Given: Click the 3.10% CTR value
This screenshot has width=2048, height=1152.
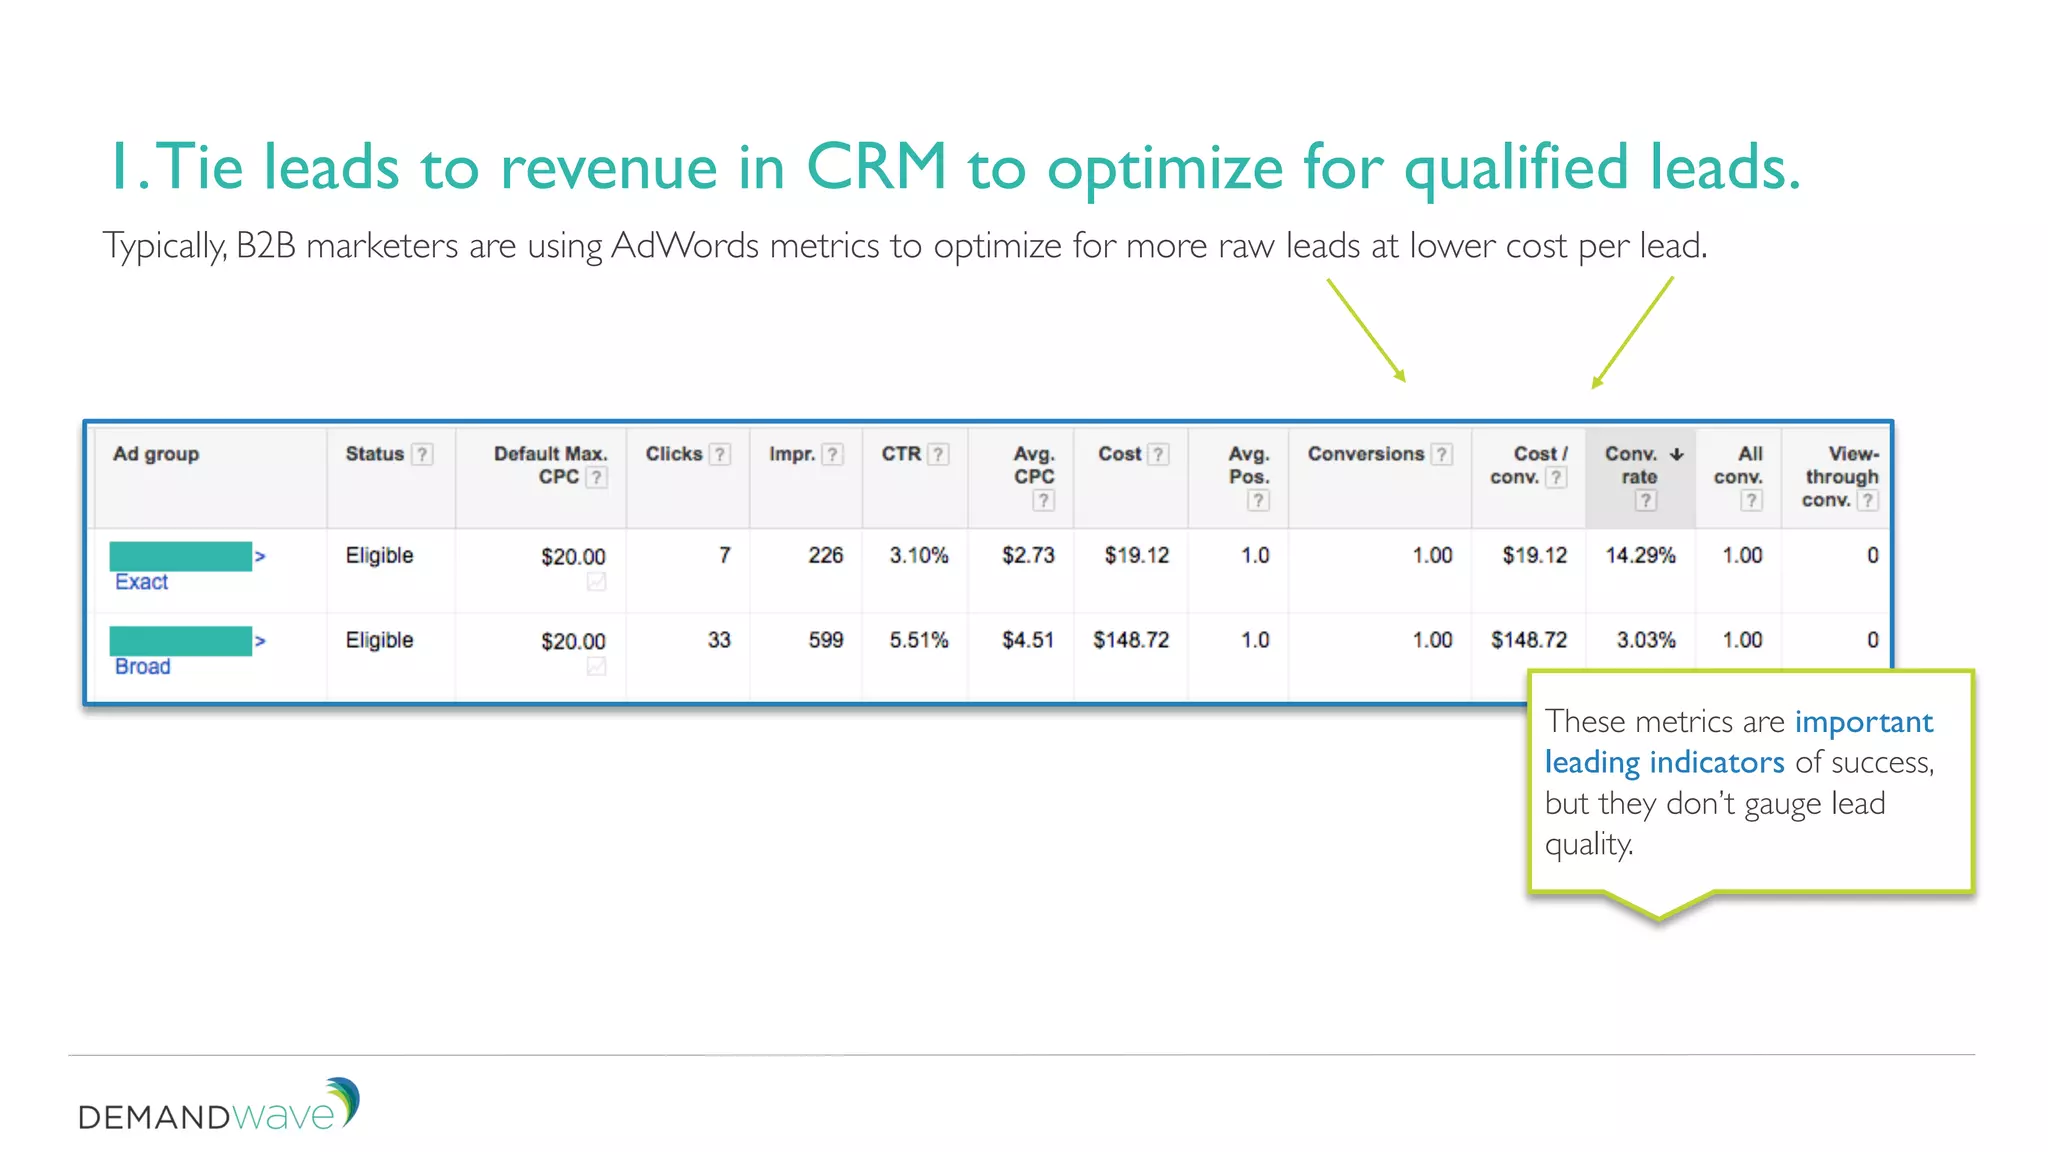Looking at the screenshot, I should tap(919, 556).
